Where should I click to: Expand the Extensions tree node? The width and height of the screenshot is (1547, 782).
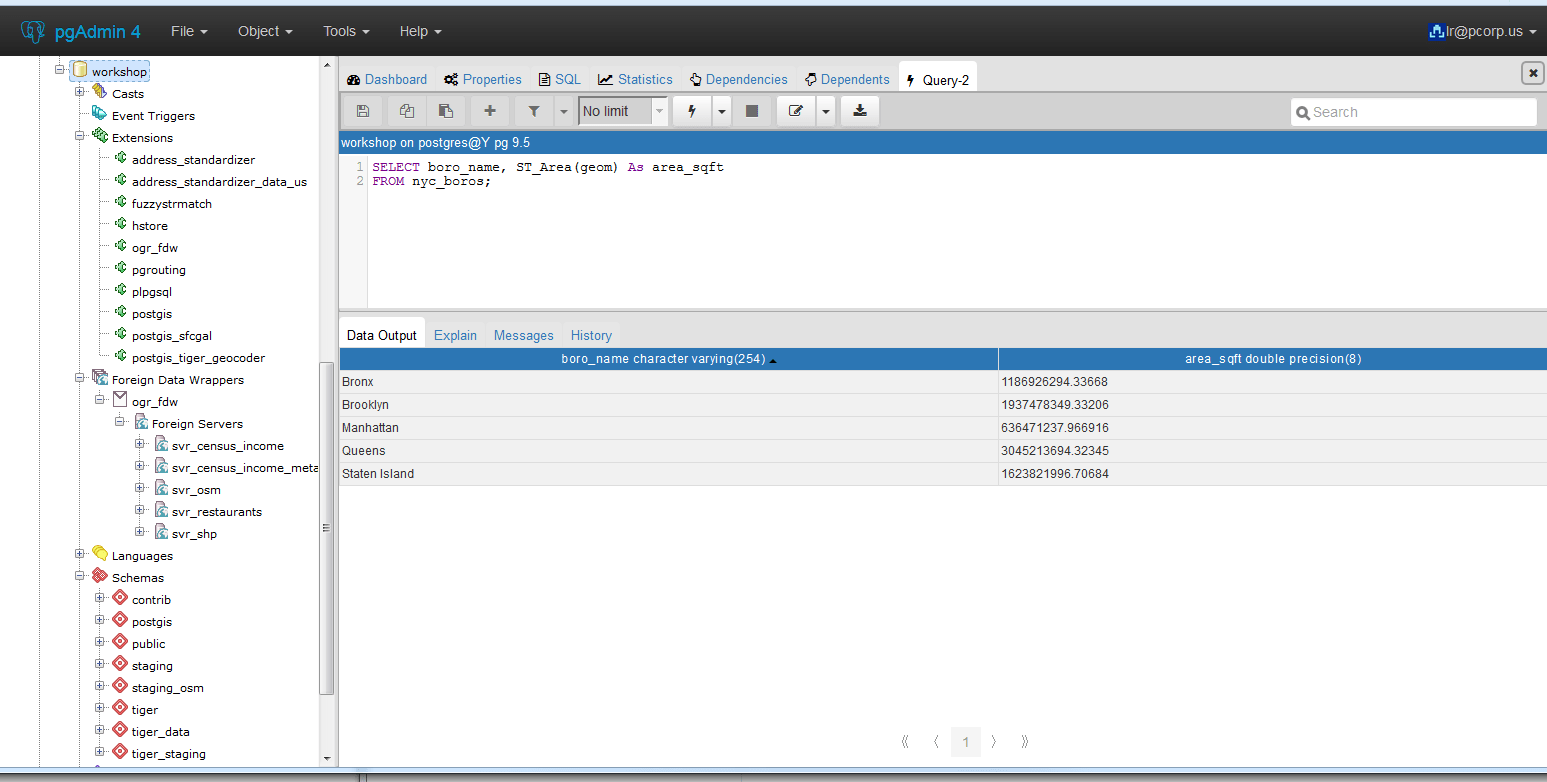(79, 137)
